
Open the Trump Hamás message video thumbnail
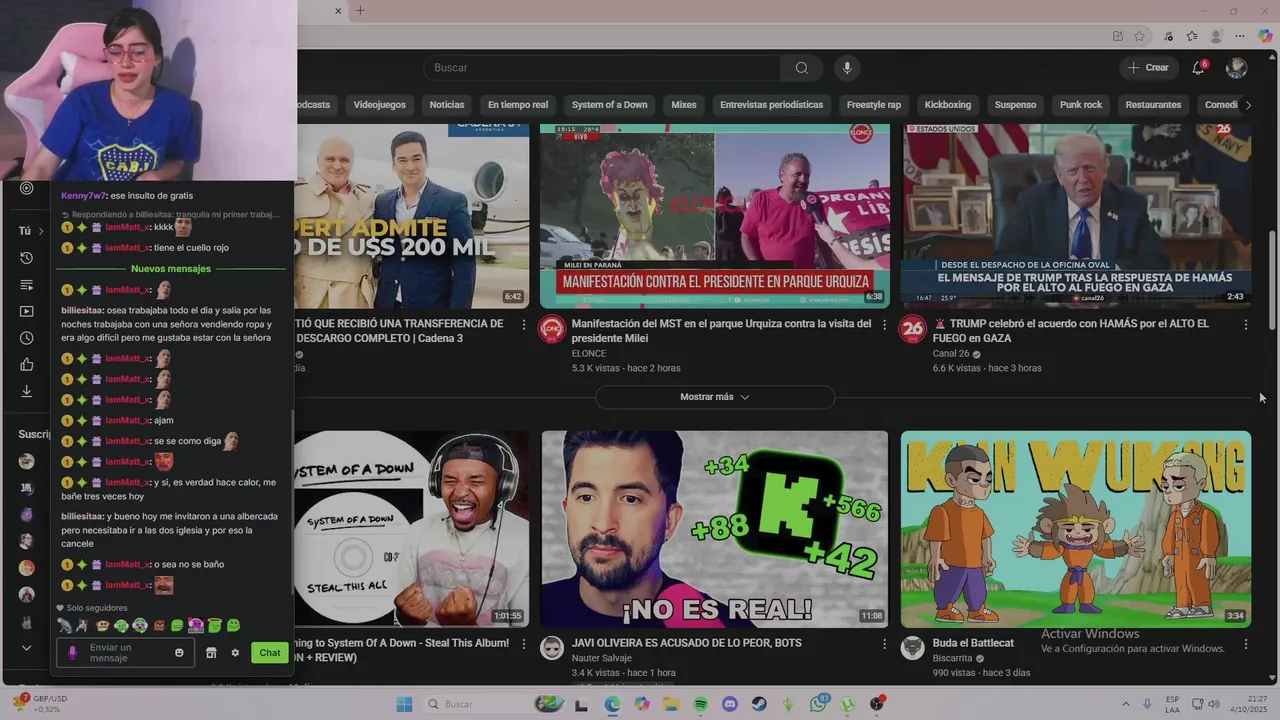click(1076, 216)
